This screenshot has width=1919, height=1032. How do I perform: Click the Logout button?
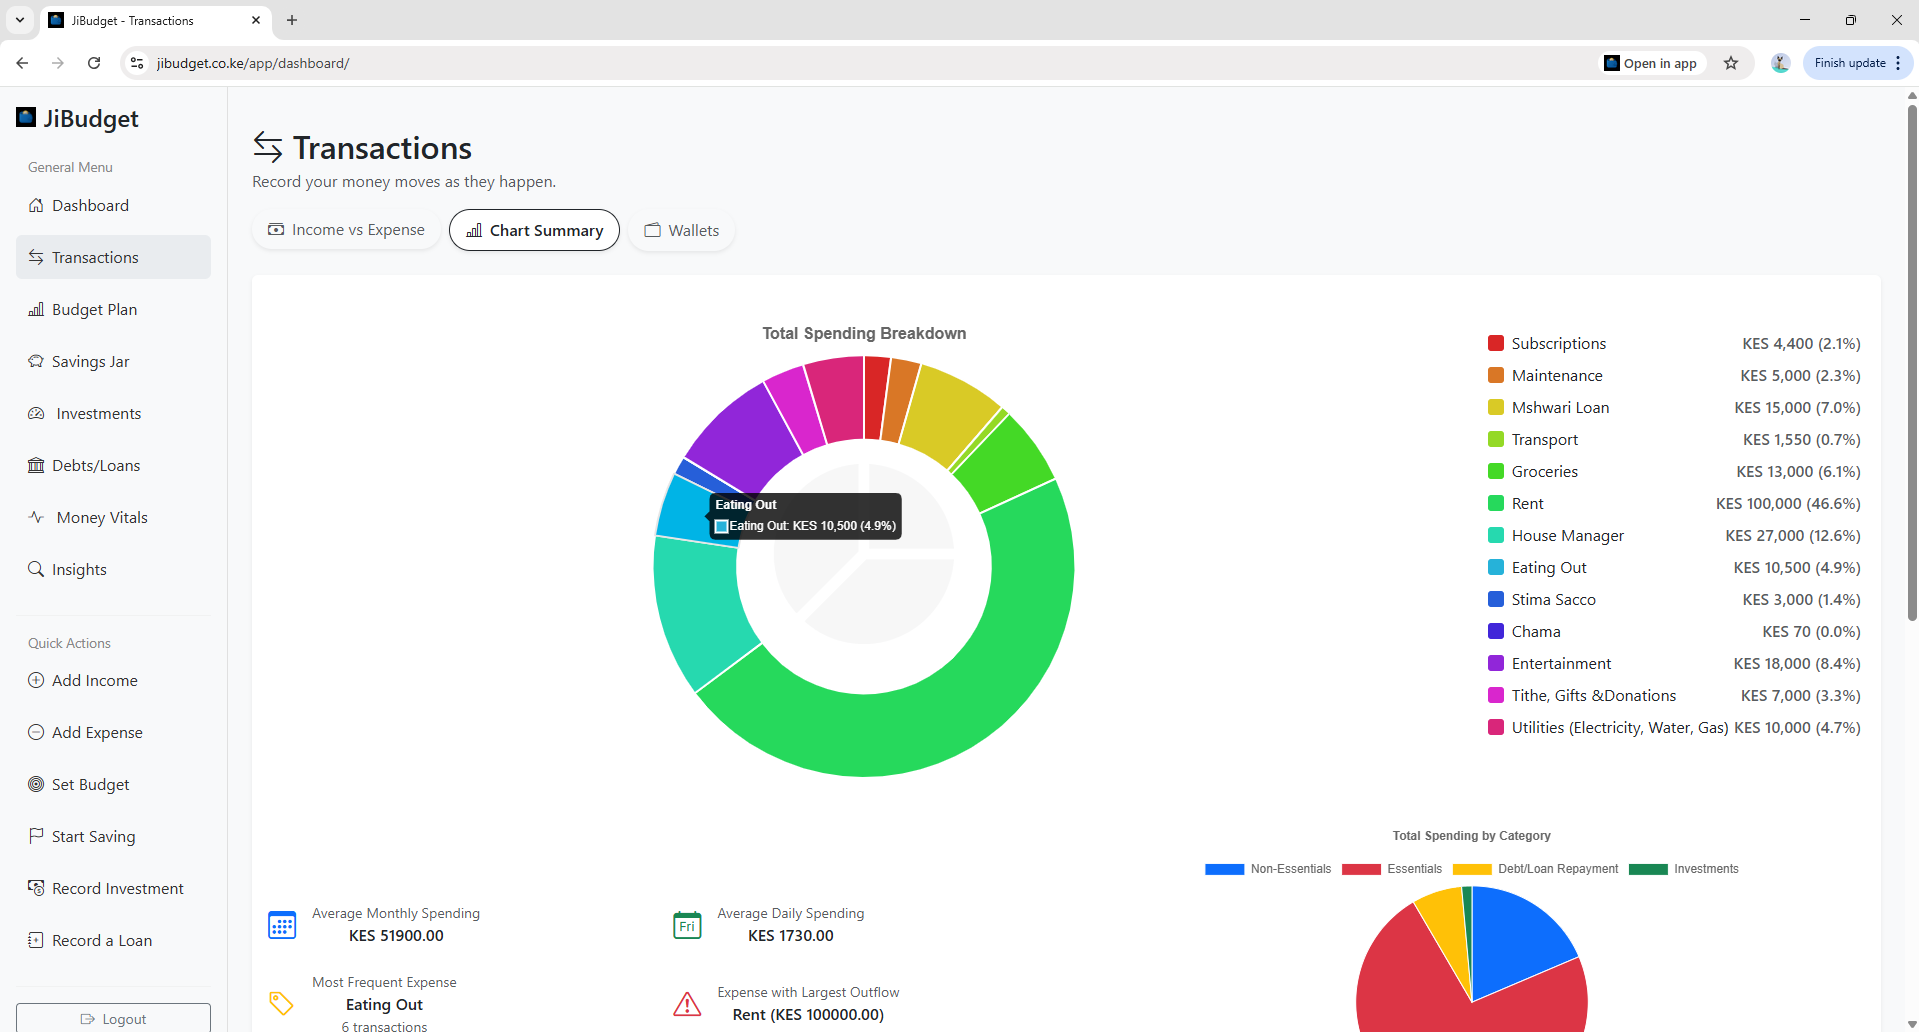click(x=113, y=1018)
